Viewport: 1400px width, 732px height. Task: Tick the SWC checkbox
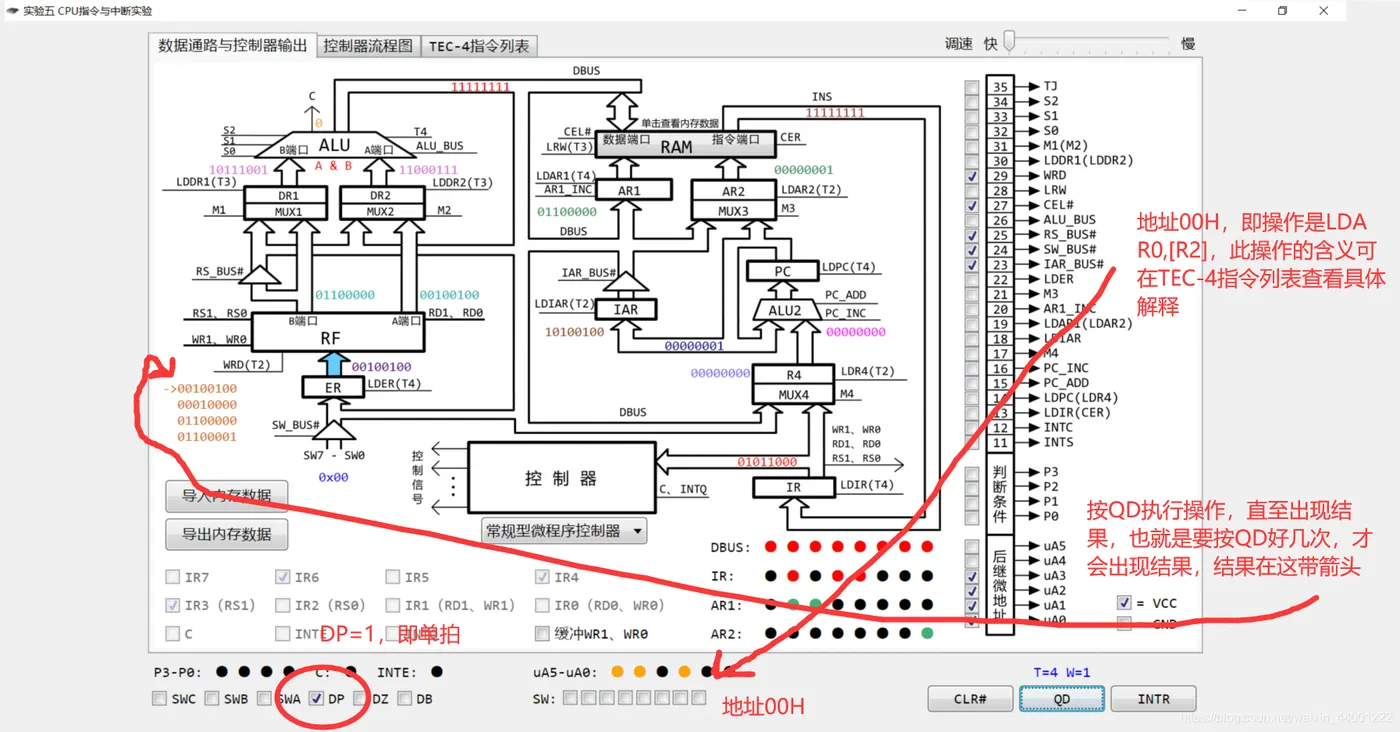[159, 699]
